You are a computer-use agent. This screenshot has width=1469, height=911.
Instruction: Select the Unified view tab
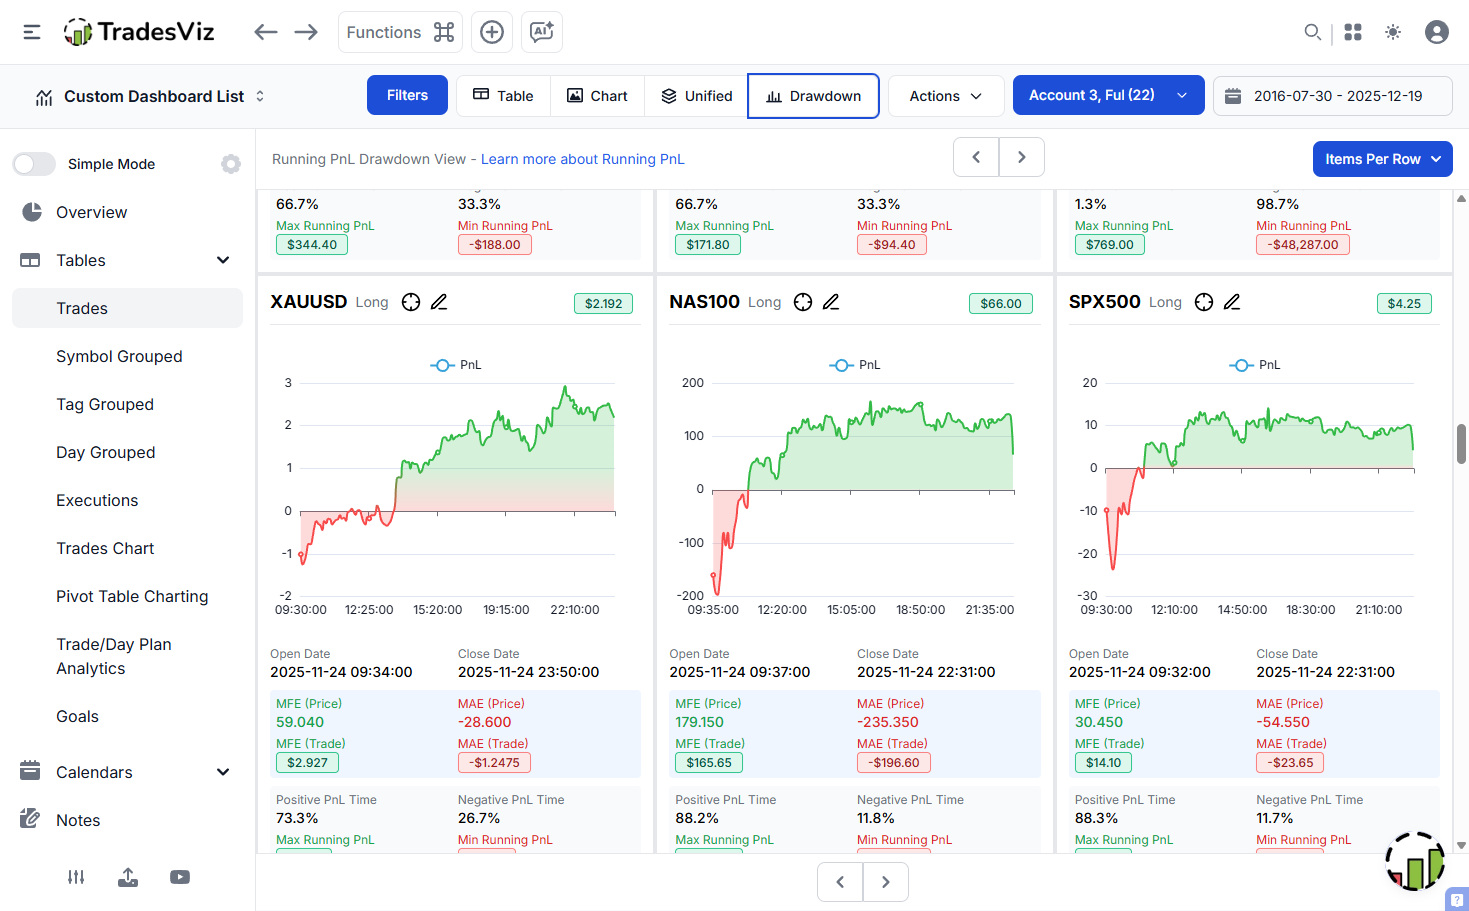tap(695, 95)
